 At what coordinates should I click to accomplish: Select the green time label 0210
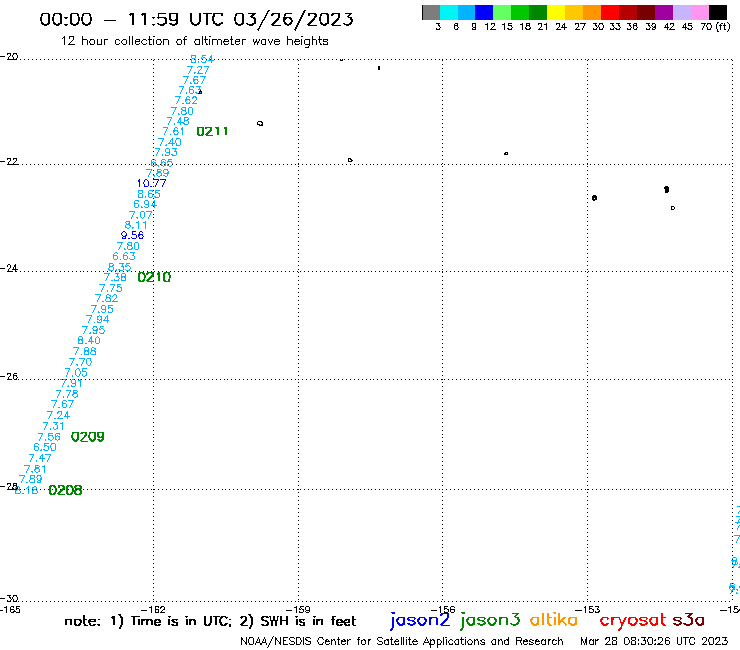pos(154,277)
